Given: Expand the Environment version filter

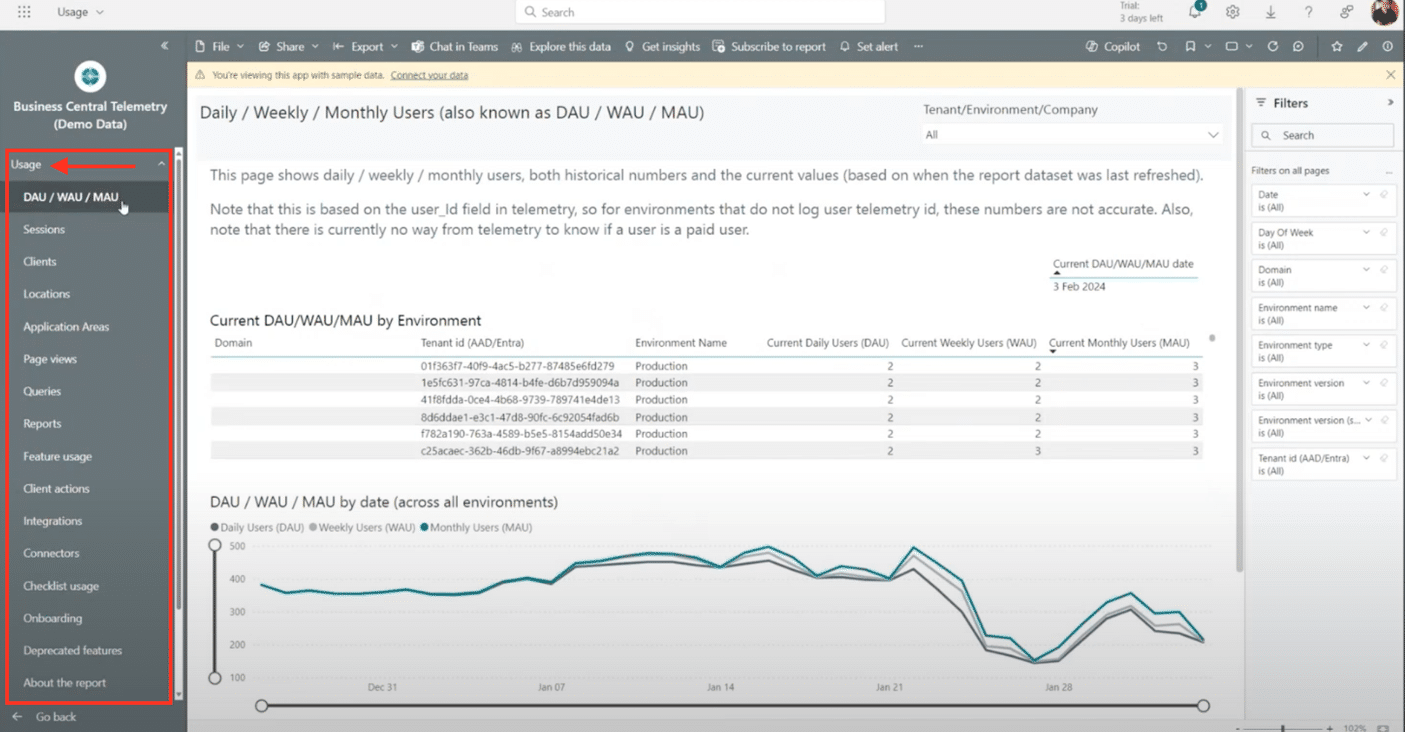Looking at the screenshot, I should coord(1367,383).
